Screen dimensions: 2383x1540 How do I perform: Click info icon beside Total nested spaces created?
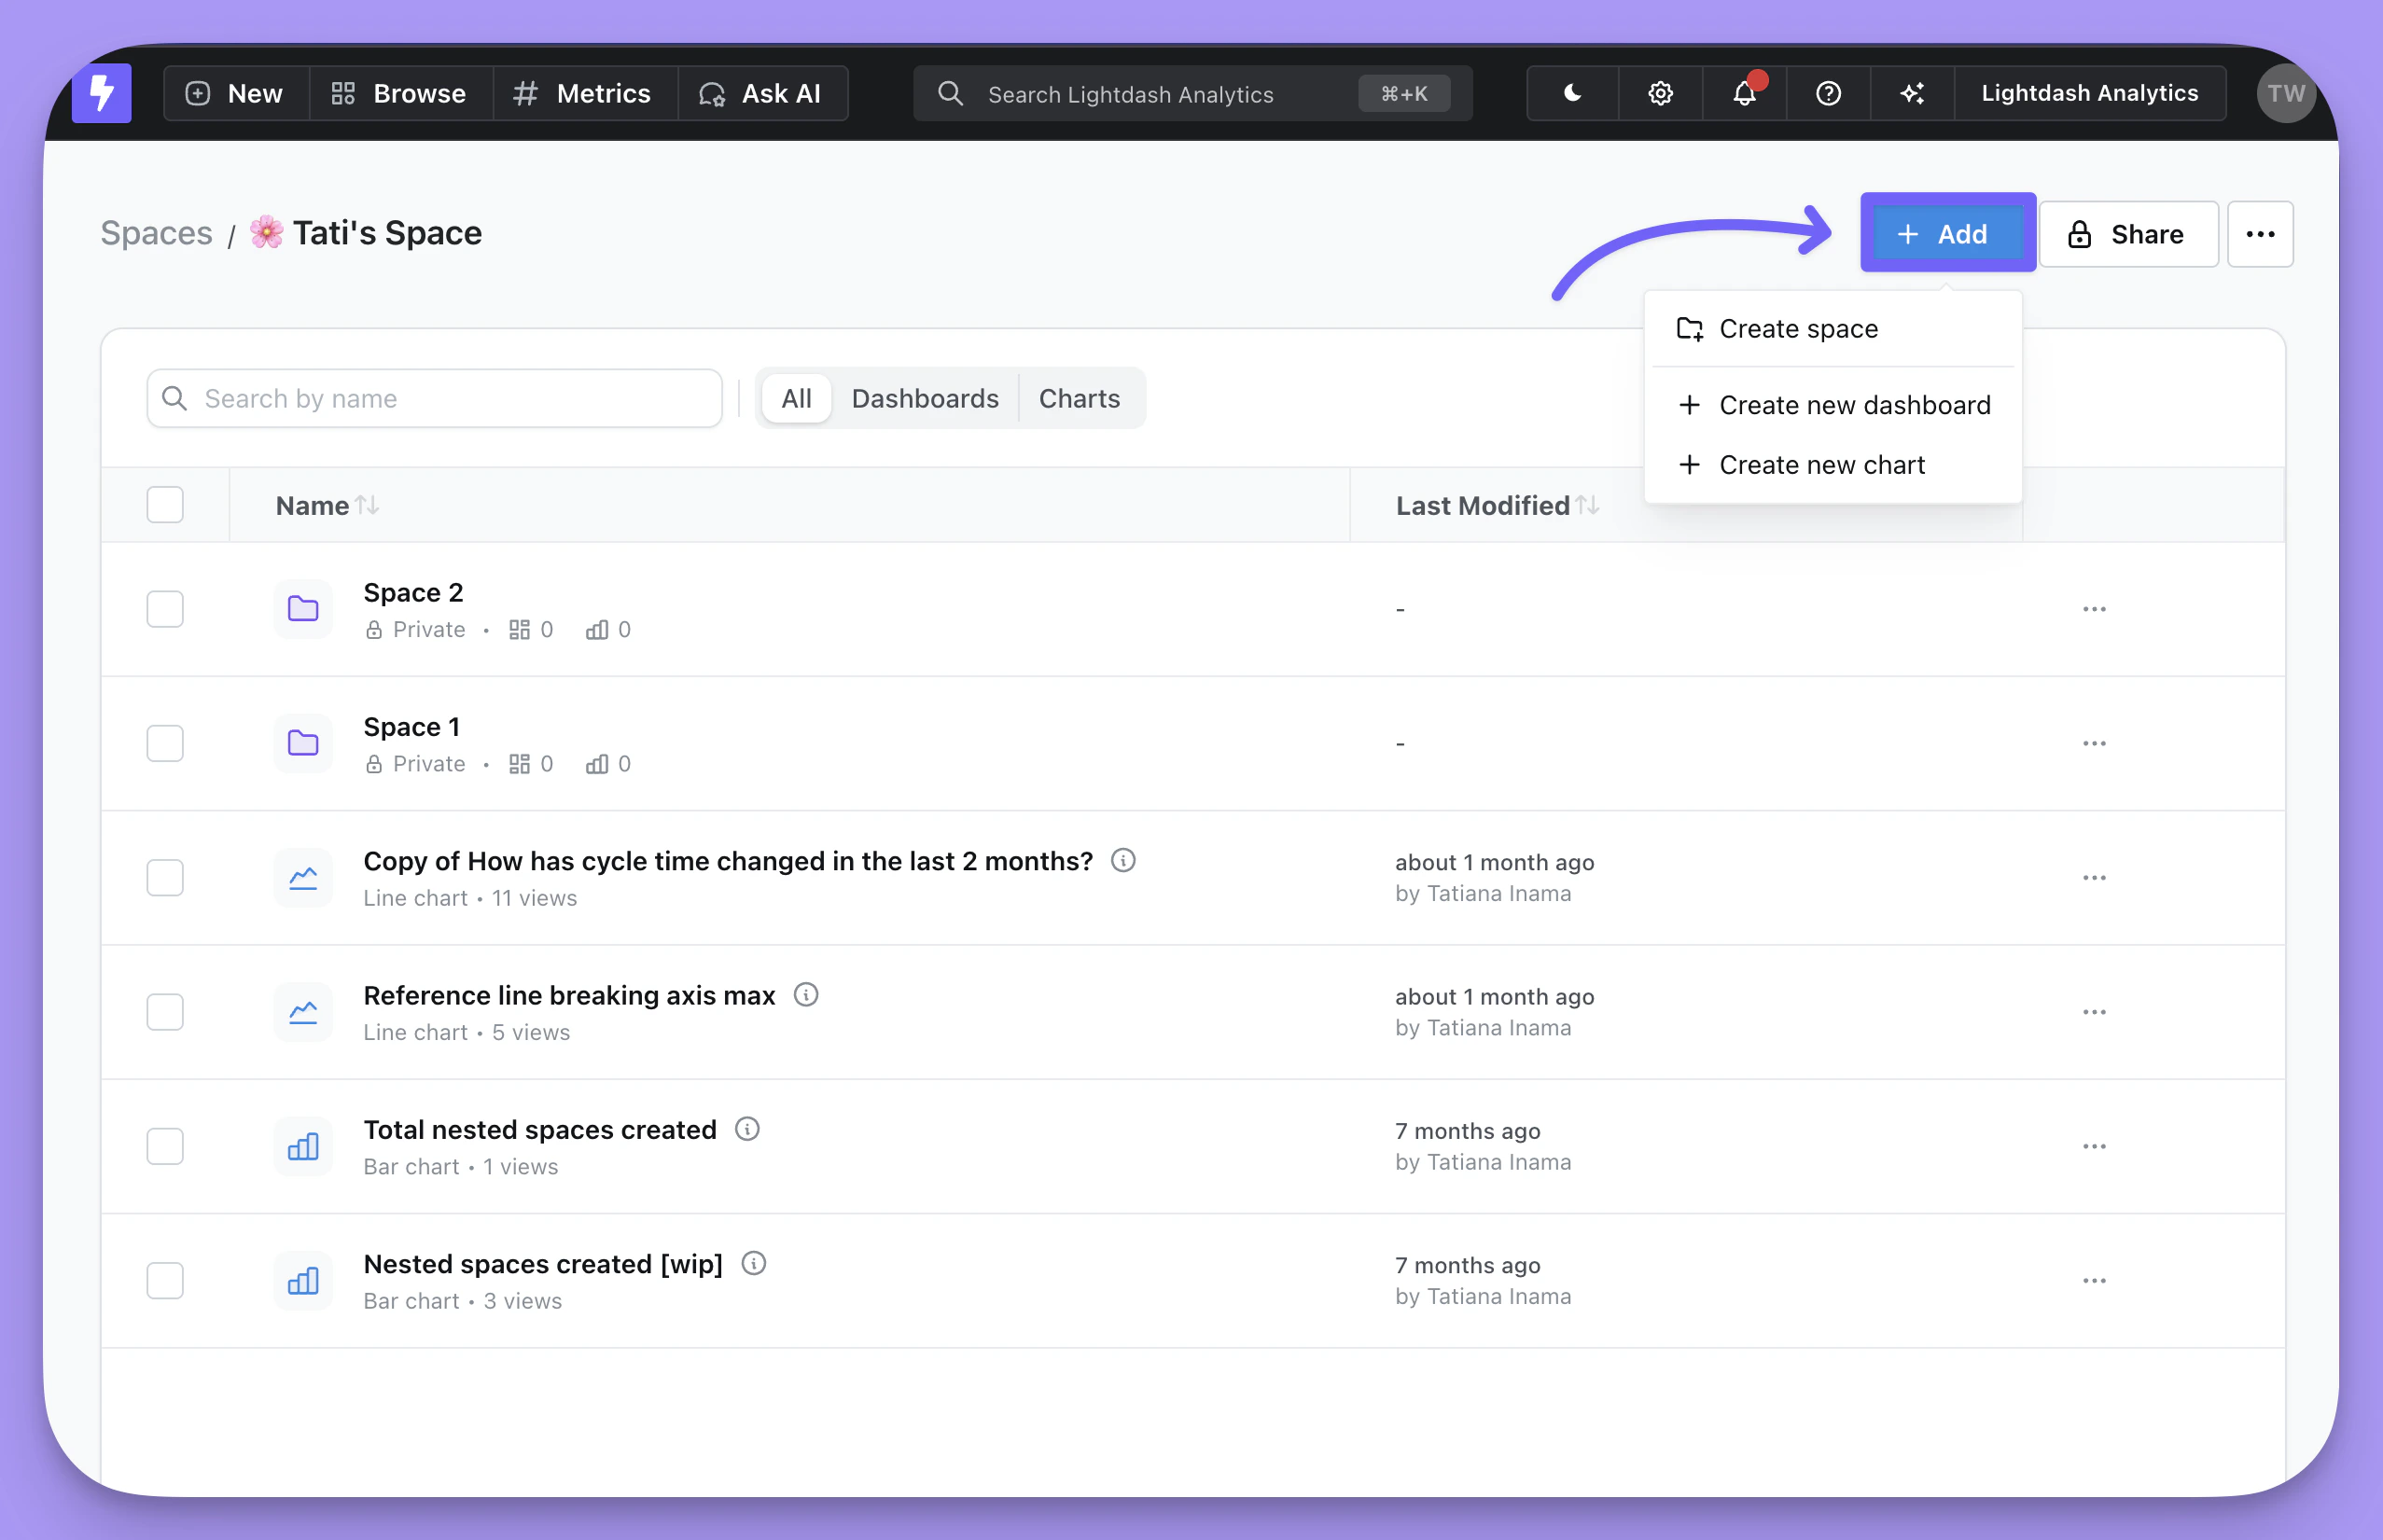(x=747, y=1129)
